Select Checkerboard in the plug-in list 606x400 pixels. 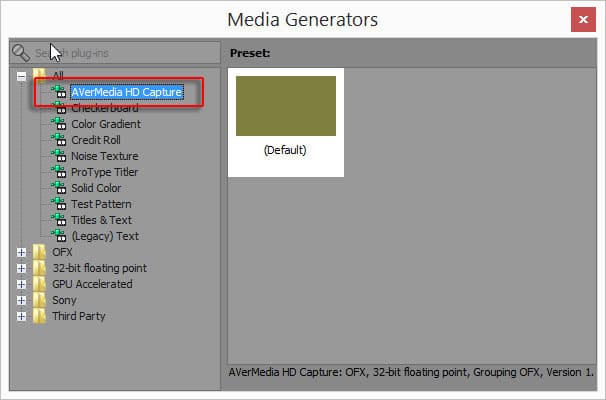coord(105,108)
